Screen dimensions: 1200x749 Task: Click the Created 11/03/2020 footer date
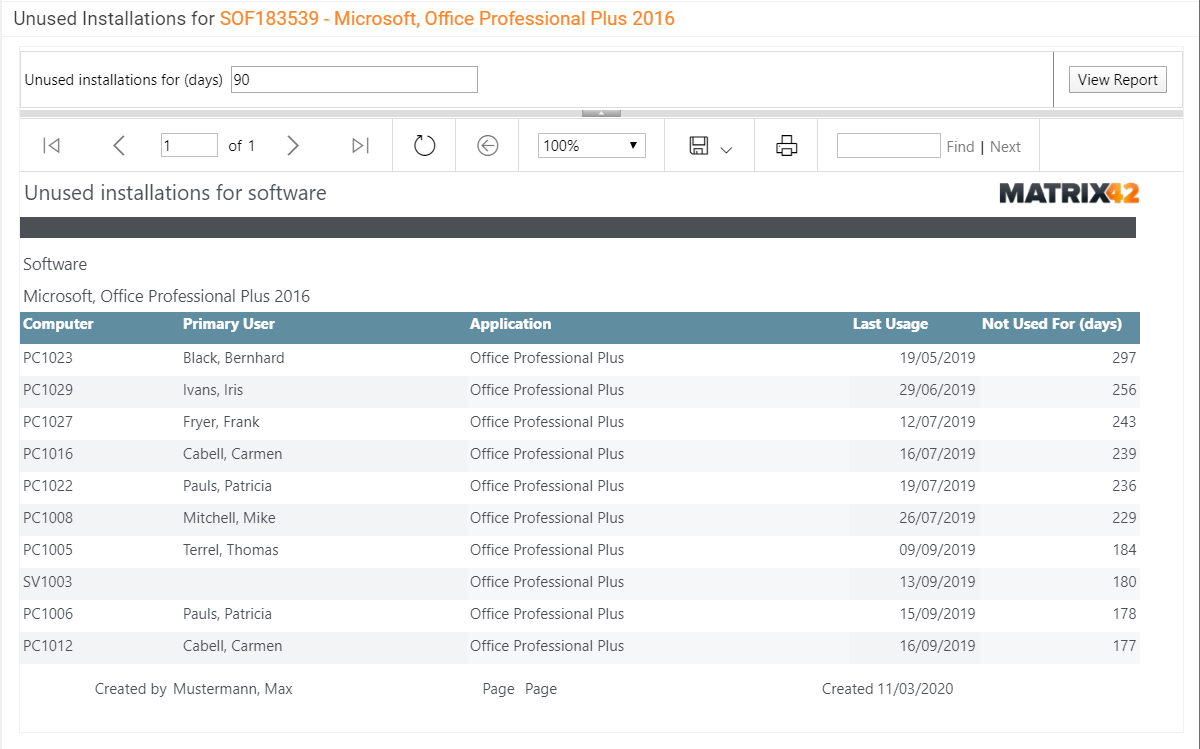(x=888, y=689)
